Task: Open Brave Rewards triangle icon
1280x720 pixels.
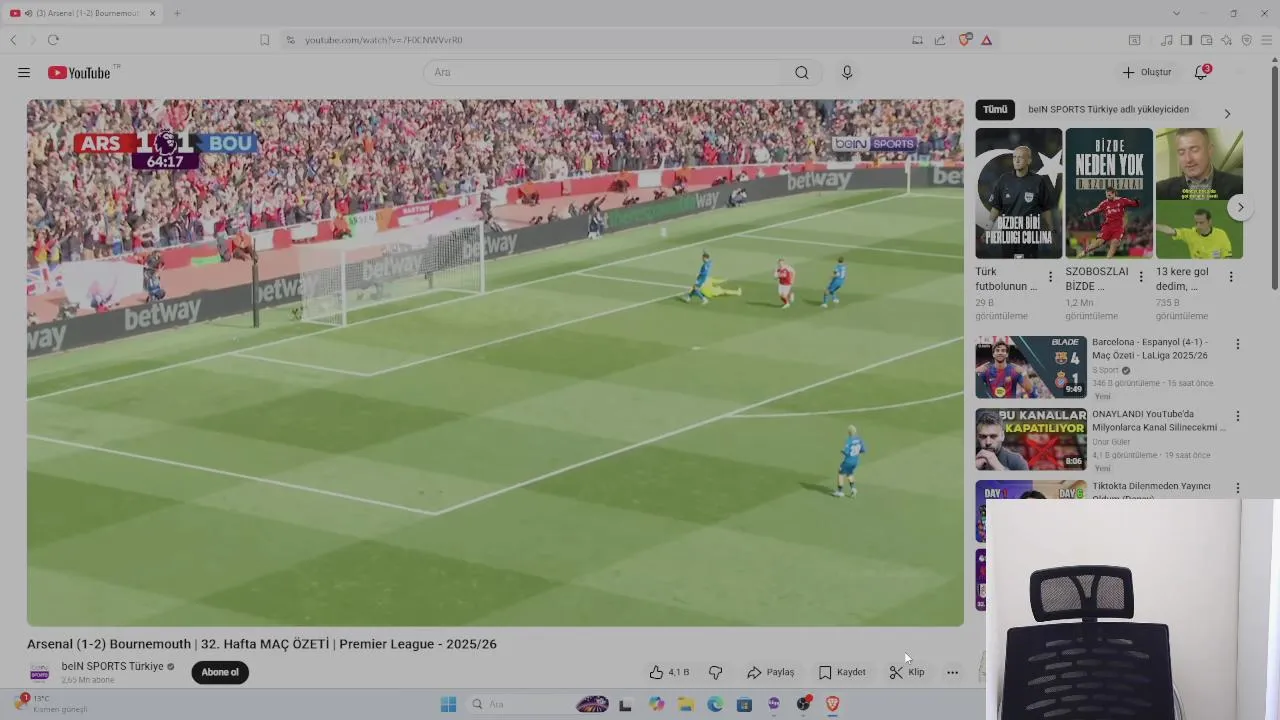Action: [987, 40]
